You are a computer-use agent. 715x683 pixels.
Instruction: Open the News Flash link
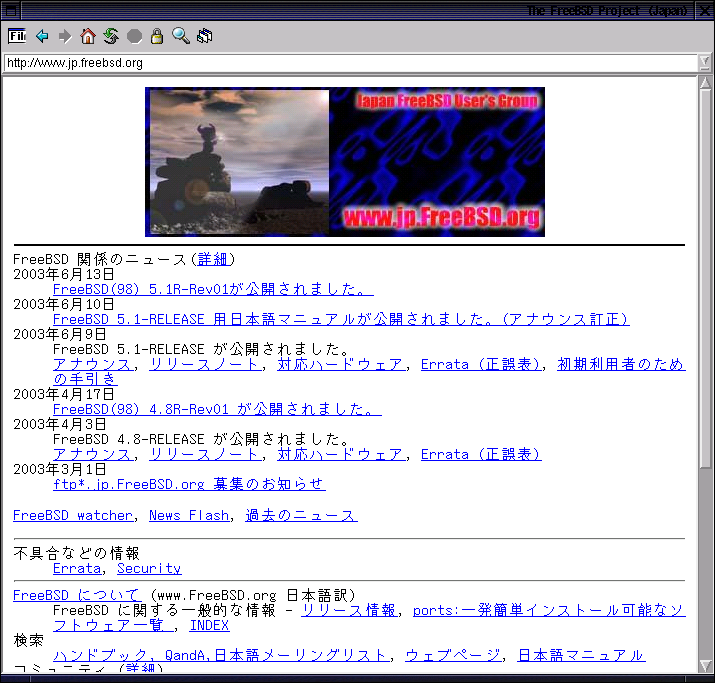[190, 516]
